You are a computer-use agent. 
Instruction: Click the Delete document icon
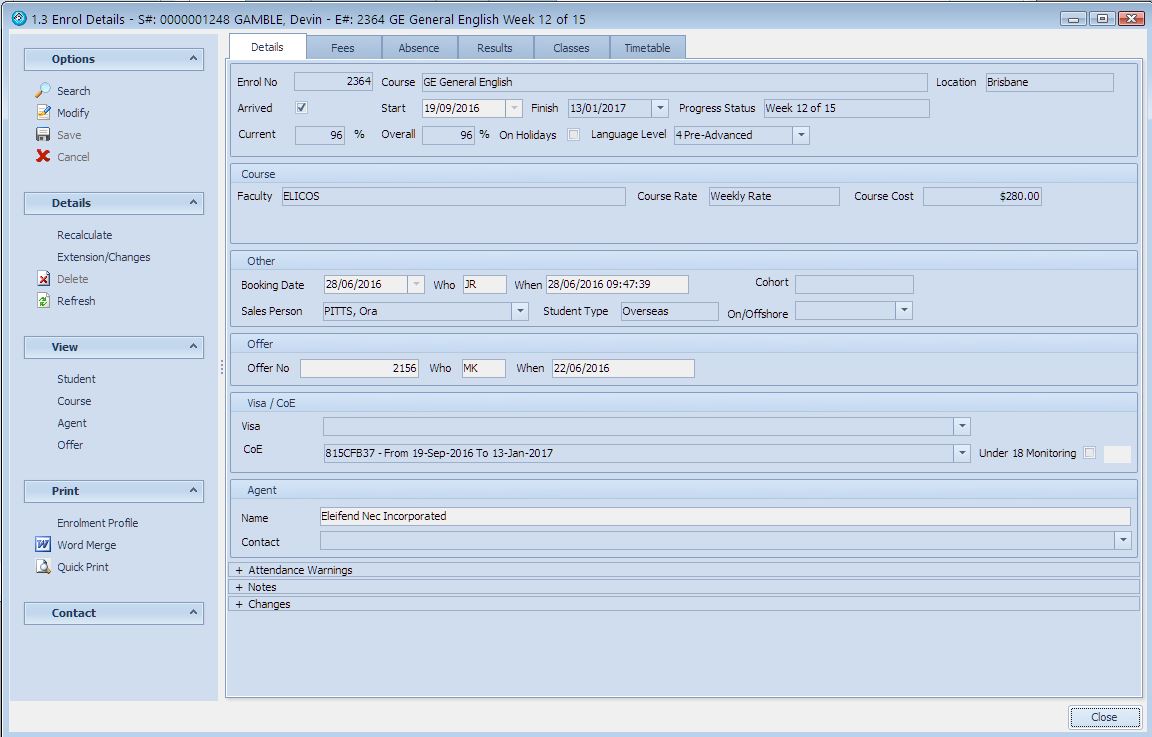click(43, 279)
